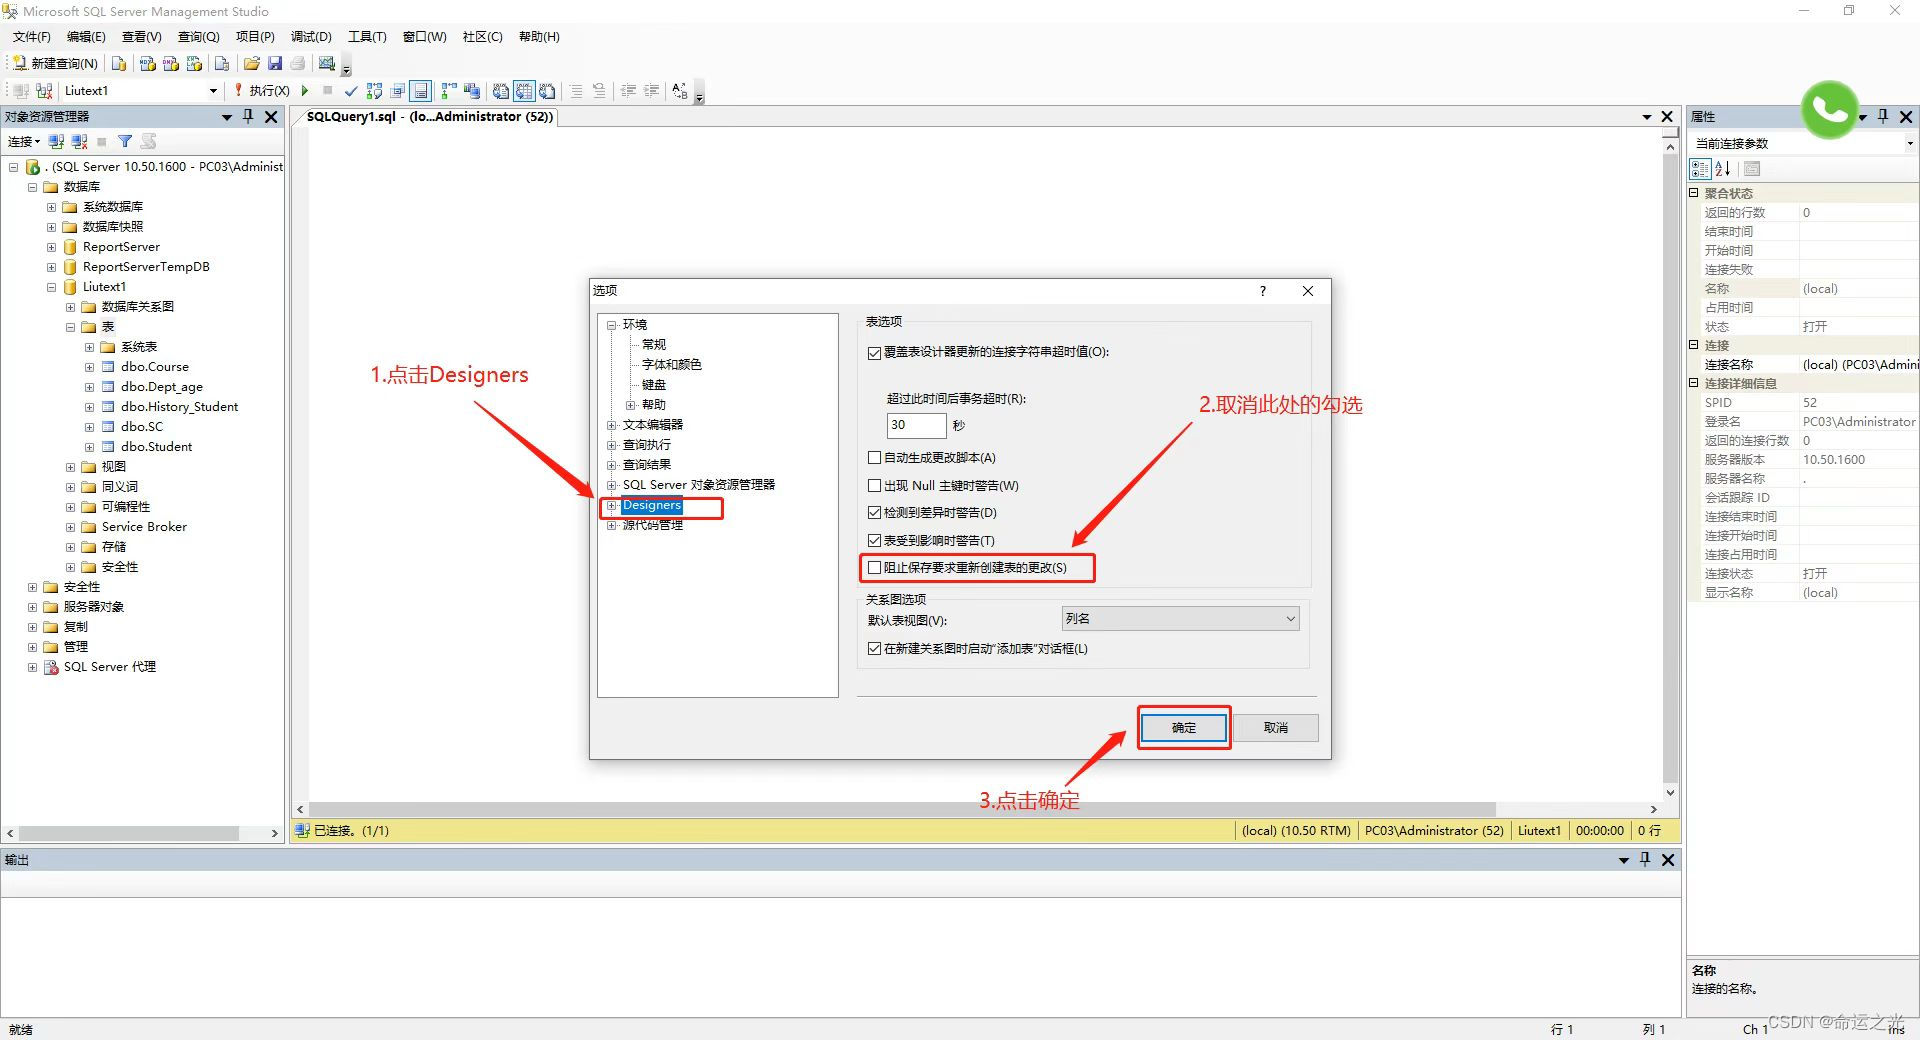Viewport: 1920px width, 1040px height.
Task: Expand the dbo.Student table node
Action: tap(89, 447)
